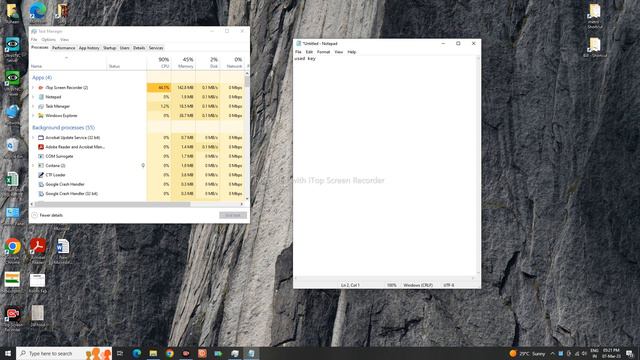
Task: Click End task button in Task Manager
Action: click(233, 215)
